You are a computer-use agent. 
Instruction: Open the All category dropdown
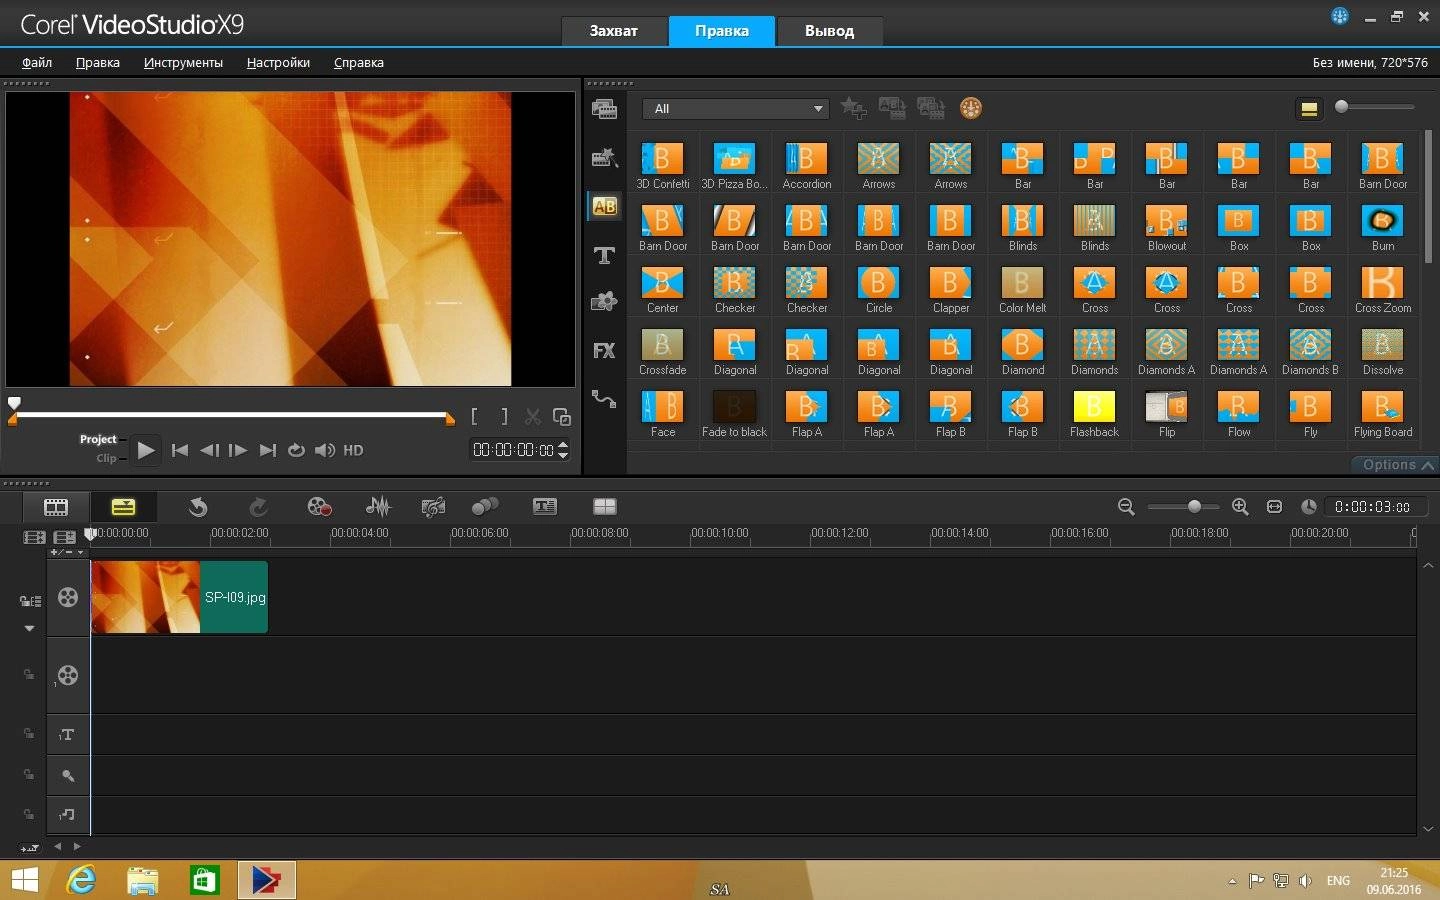click(735, 108)
